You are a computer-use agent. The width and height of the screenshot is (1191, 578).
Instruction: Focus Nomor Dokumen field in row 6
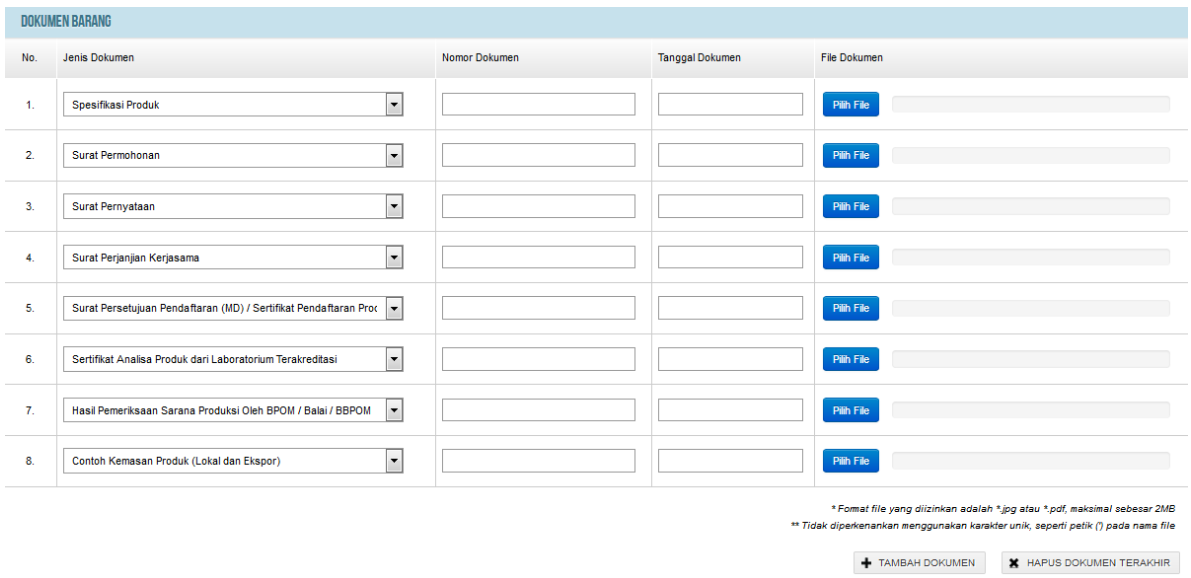coord(538,359)
